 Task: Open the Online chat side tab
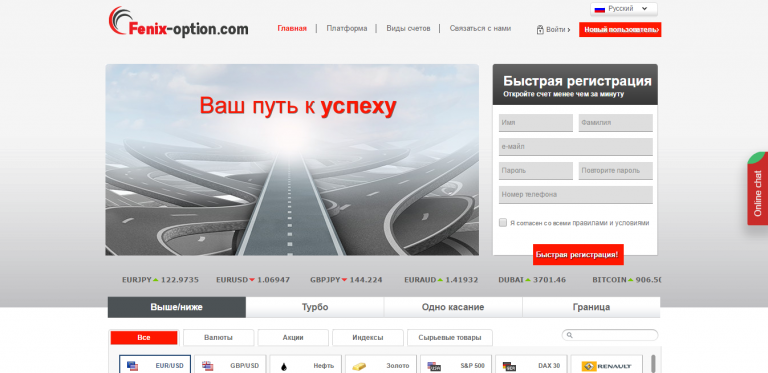(758, 189)
